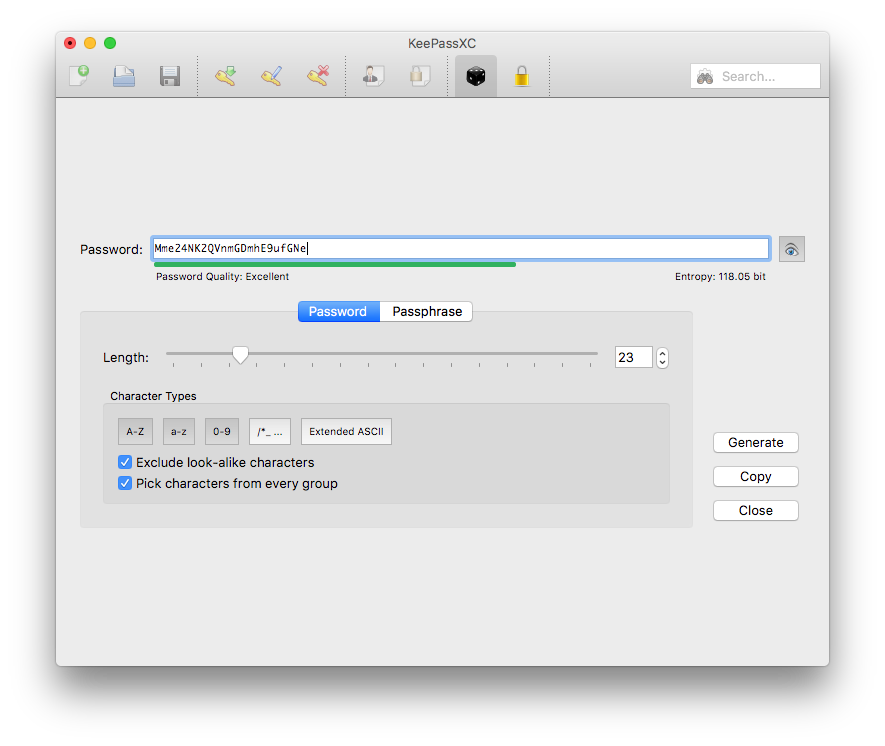Delete entry with key and red X icon

[x=318, y=76]
